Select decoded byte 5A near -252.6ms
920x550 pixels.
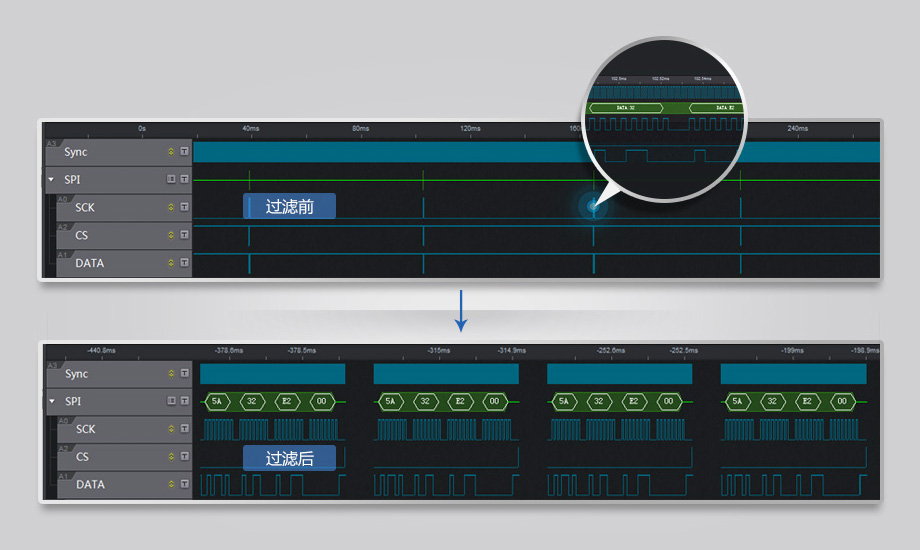tap(564, 401)
